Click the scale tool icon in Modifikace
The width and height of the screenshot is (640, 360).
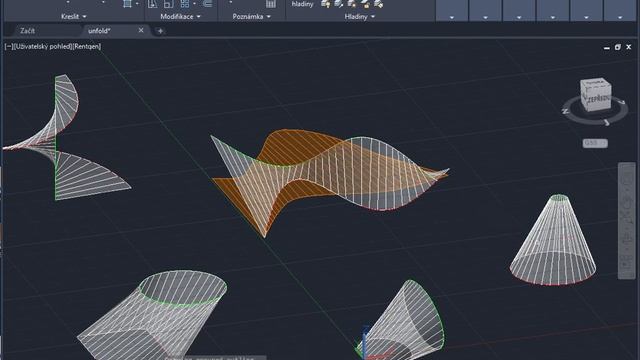coord(169,4)
